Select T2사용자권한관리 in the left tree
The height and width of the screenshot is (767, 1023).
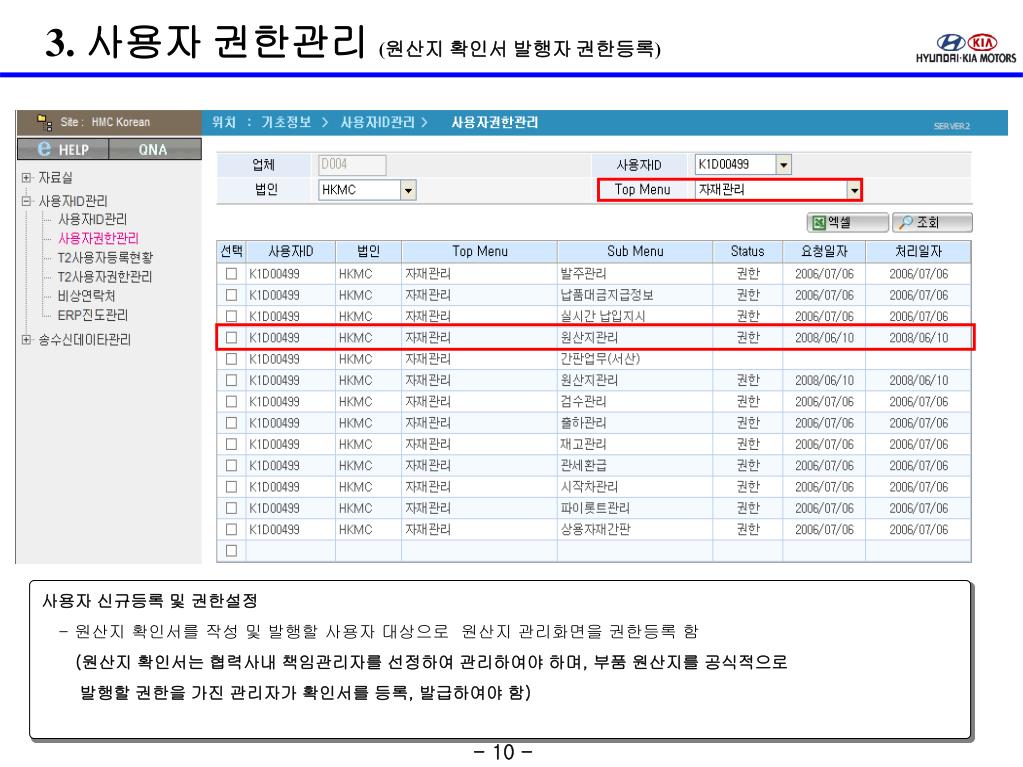pyautogui.click(x=104, y=277)
